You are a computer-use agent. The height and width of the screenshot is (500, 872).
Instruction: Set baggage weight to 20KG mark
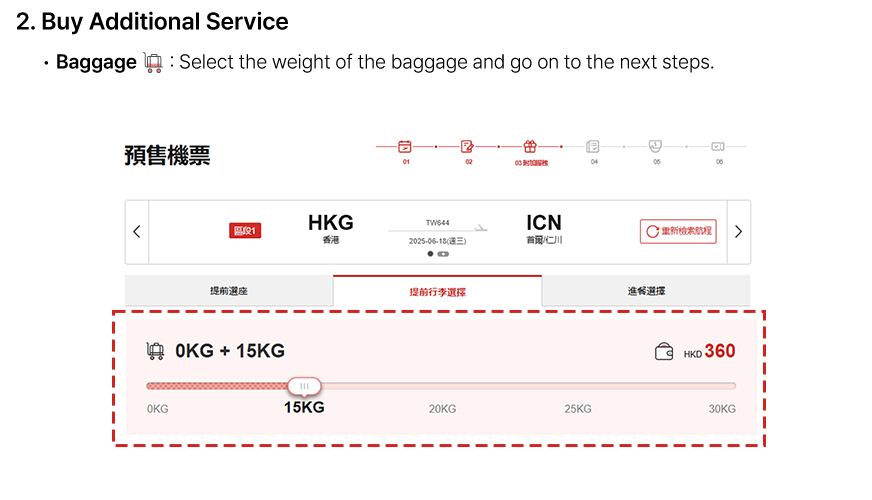442,408
